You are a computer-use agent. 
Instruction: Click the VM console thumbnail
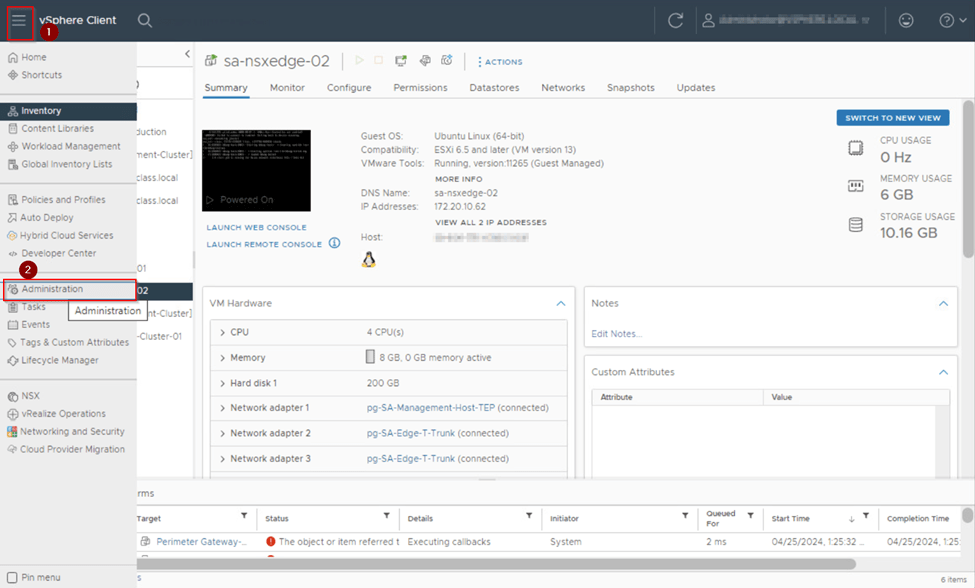point(256,170)
